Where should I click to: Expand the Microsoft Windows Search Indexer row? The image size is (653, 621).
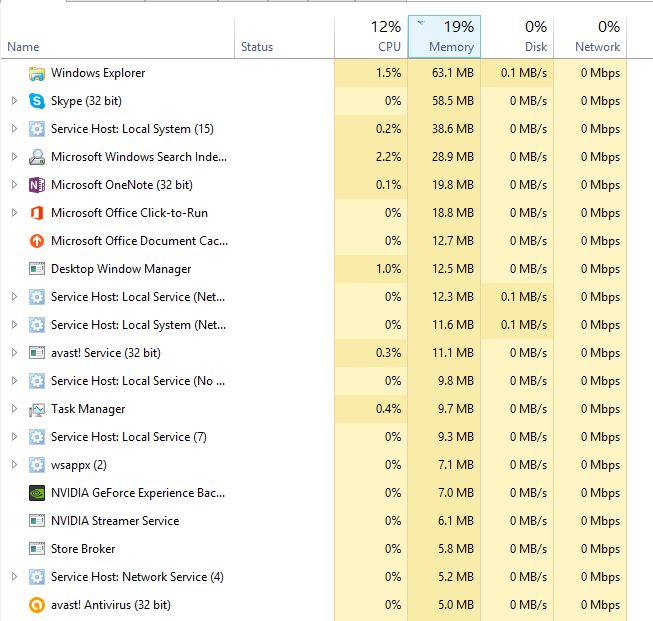(14, 157)
